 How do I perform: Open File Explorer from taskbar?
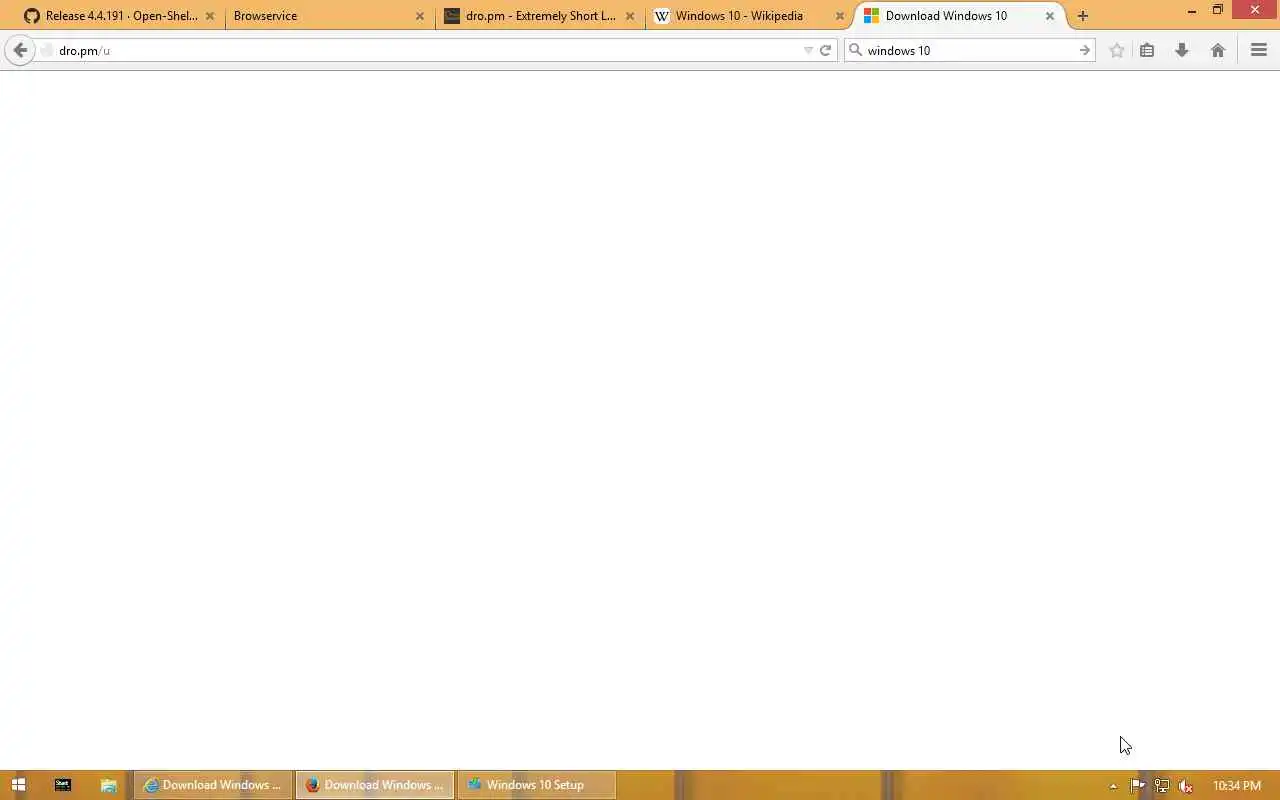109,785
